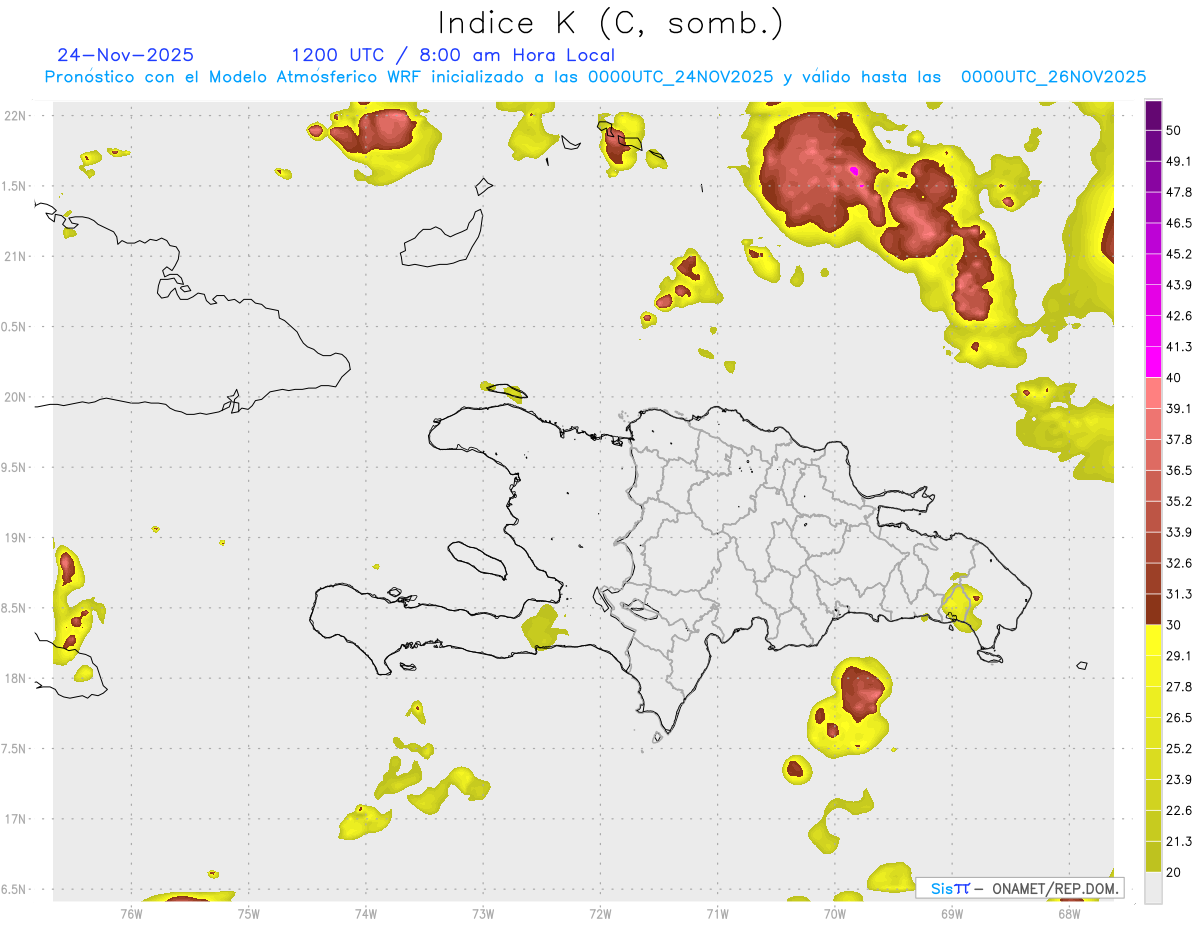Click the colorbar value label 27.8
The image size is (1200, 927).
coord(1179,686)
